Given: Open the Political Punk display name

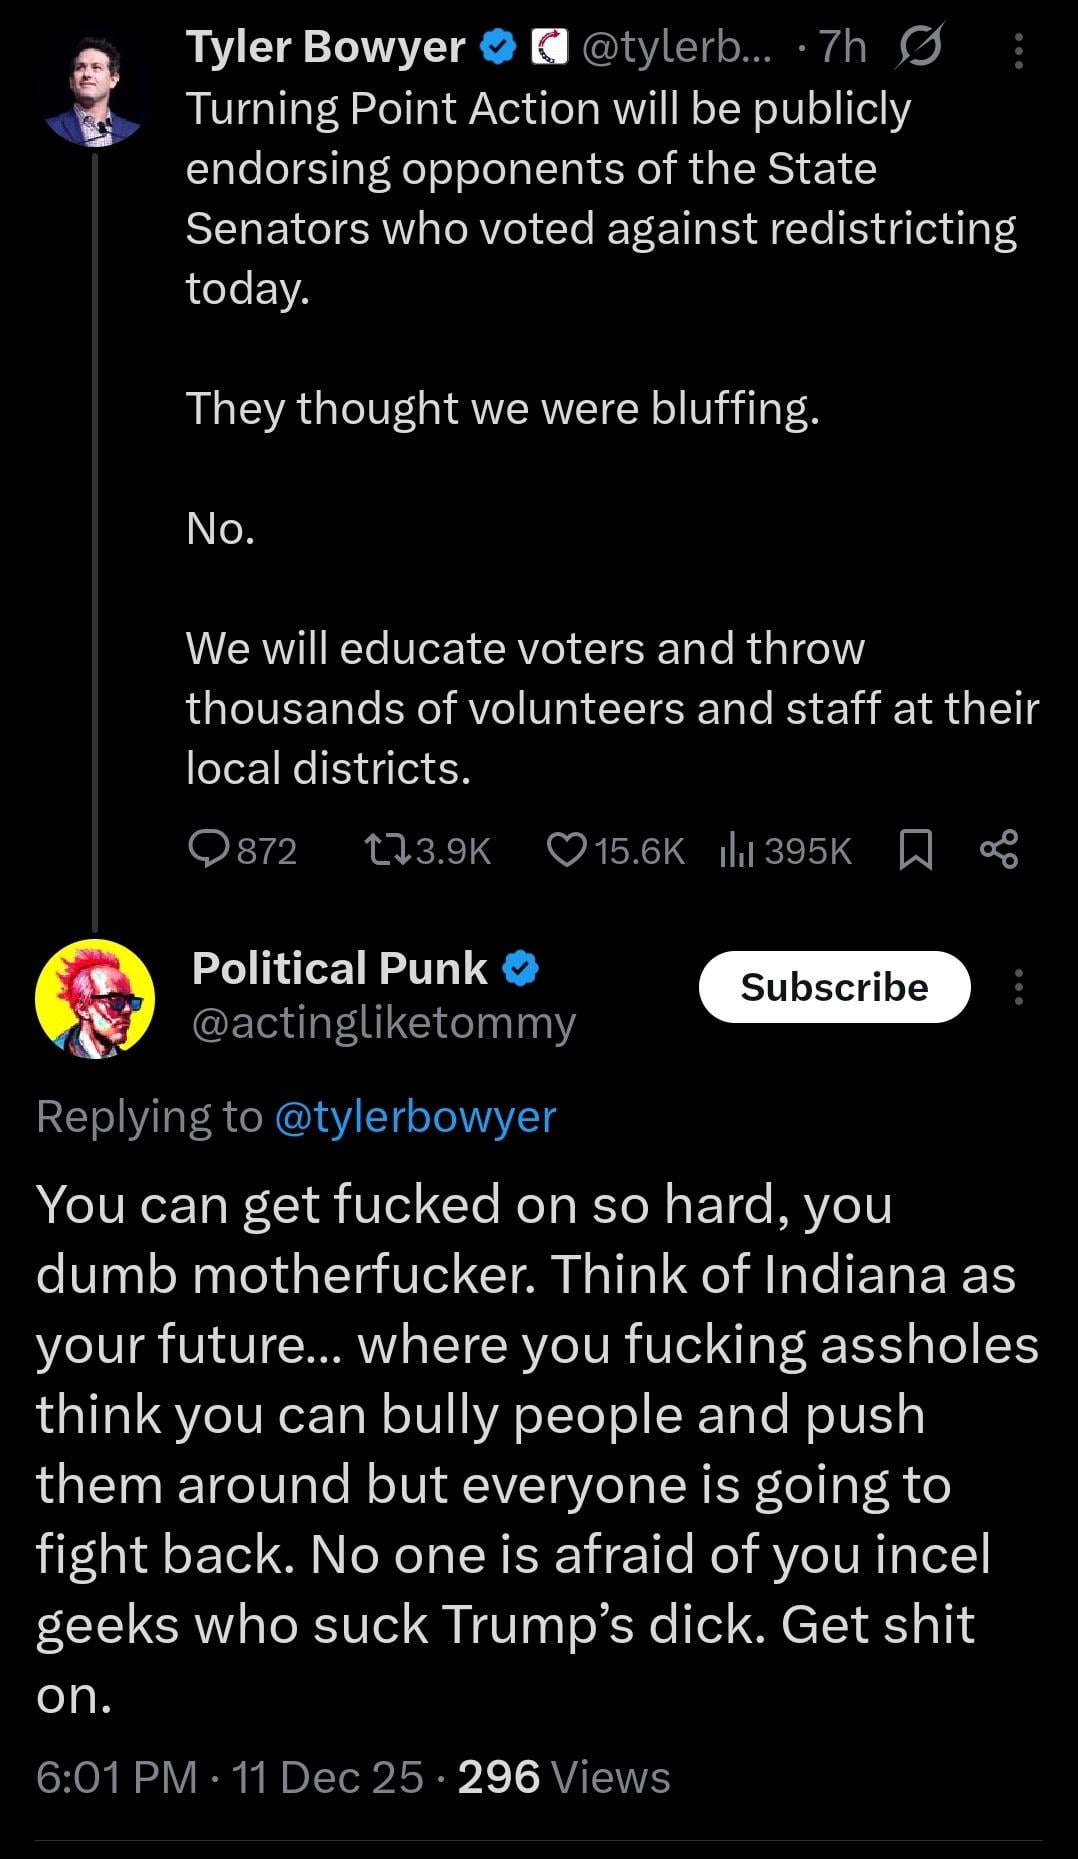Looking at the screenshot, I should [x=339, y=968].
